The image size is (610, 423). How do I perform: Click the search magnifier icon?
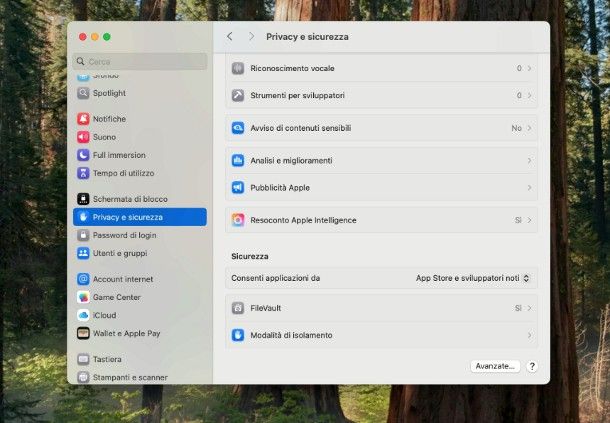pos(81,61)
